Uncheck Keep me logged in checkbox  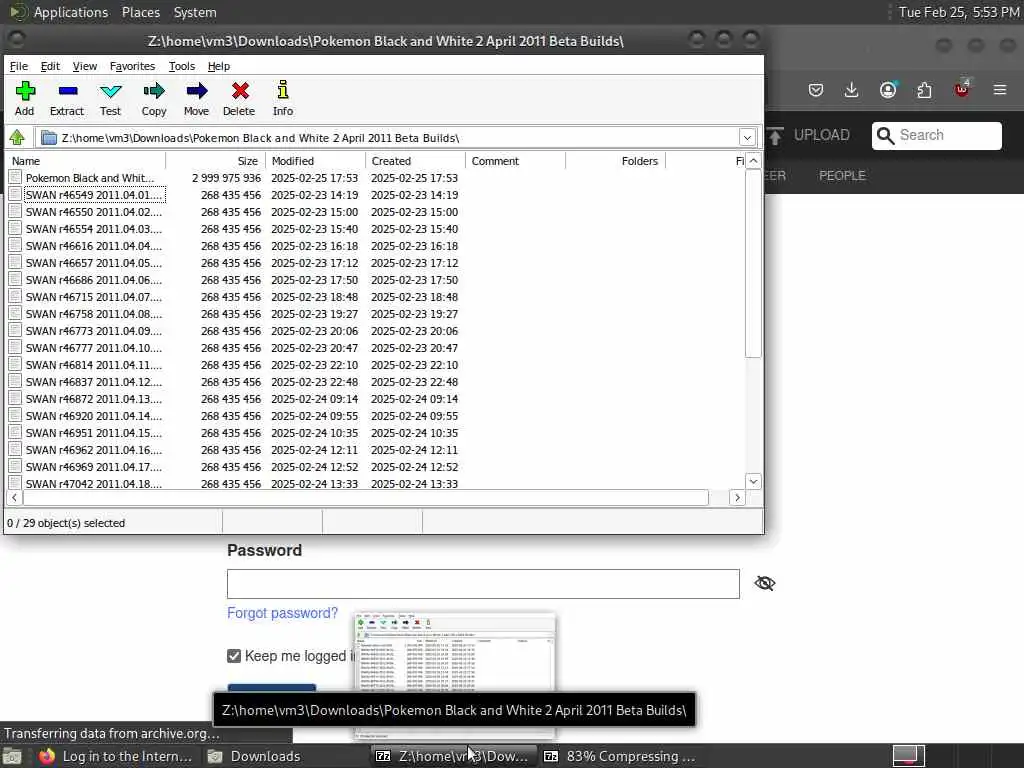234,656
